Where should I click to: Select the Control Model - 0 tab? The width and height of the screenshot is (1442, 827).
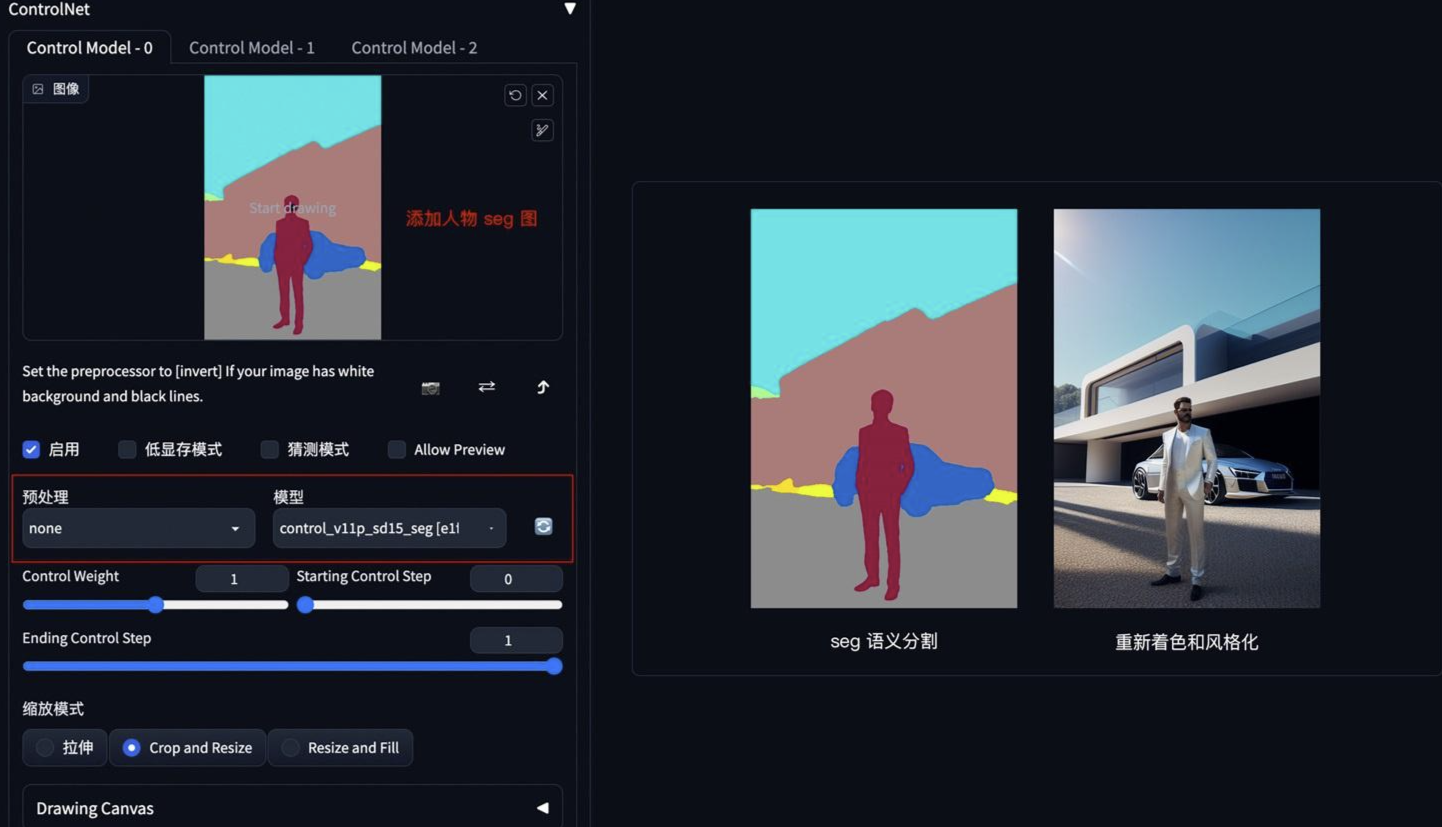tap(90, 47)
